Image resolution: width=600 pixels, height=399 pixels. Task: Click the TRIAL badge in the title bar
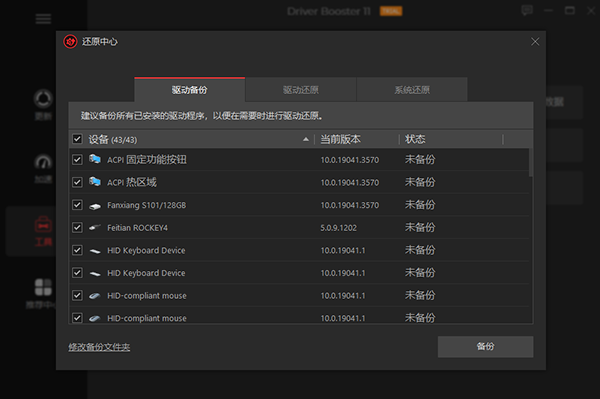391,11
